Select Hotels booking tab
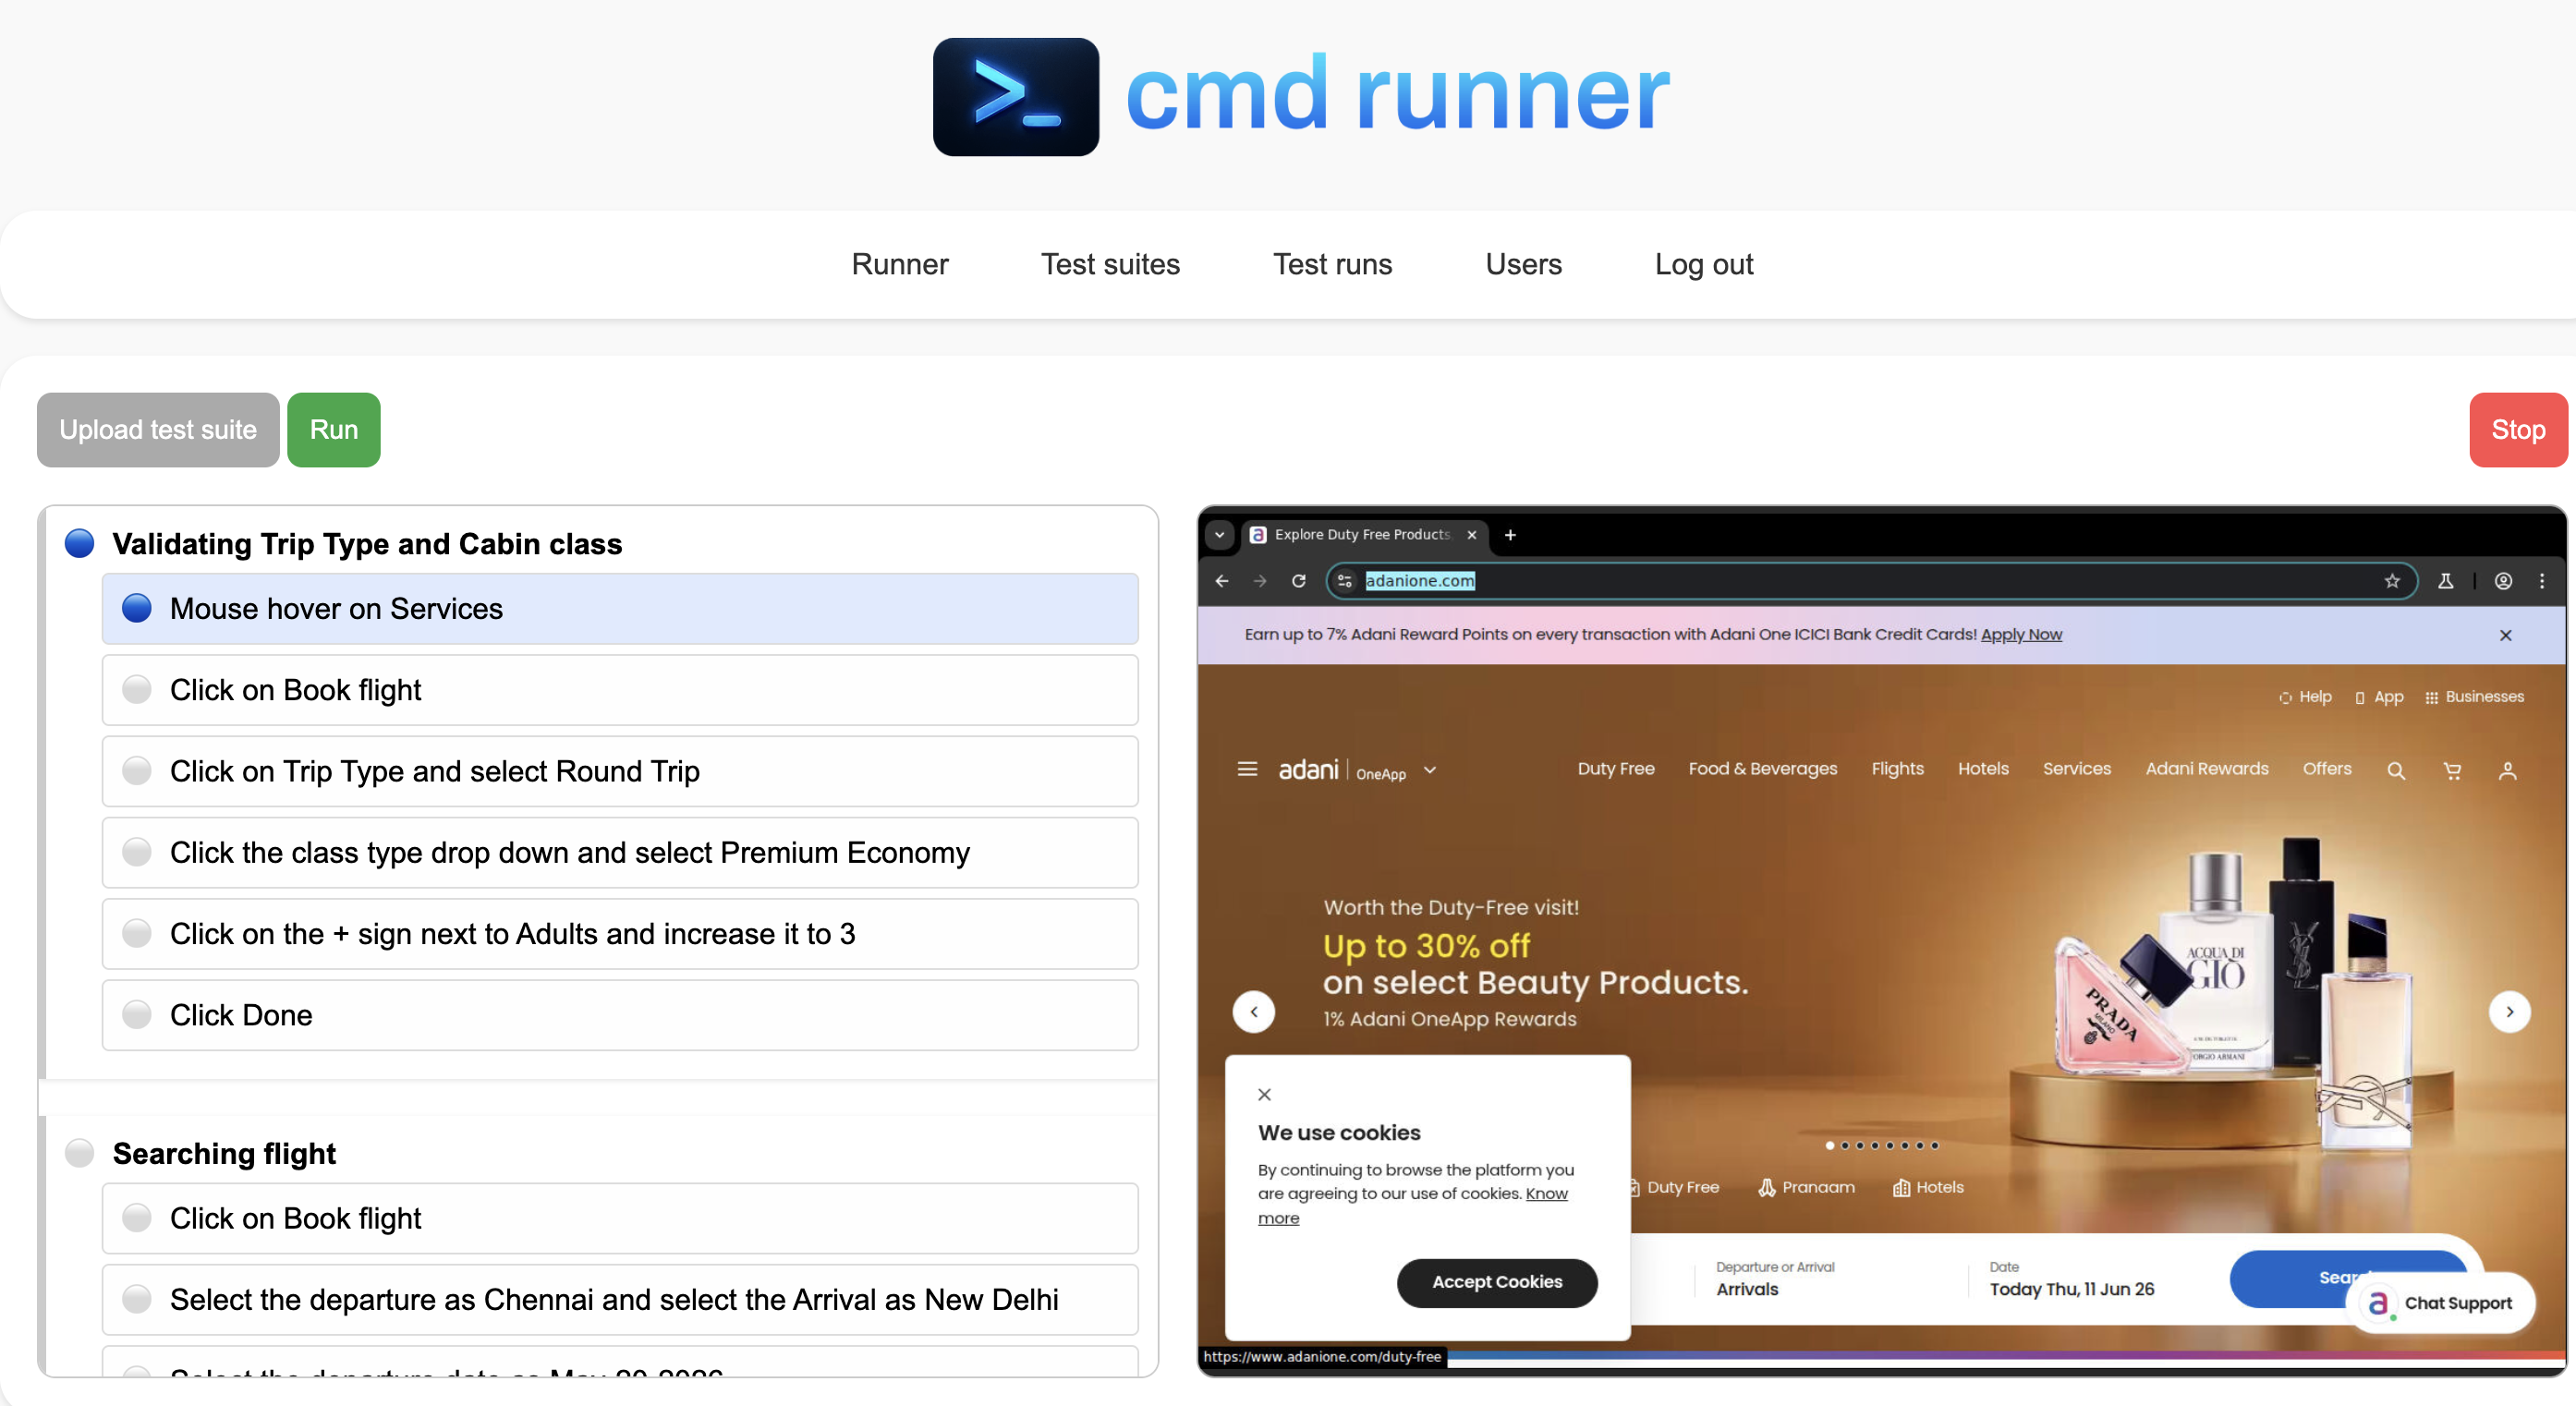This screenshot has width=2576, height=1406. coord(1928,1187)
